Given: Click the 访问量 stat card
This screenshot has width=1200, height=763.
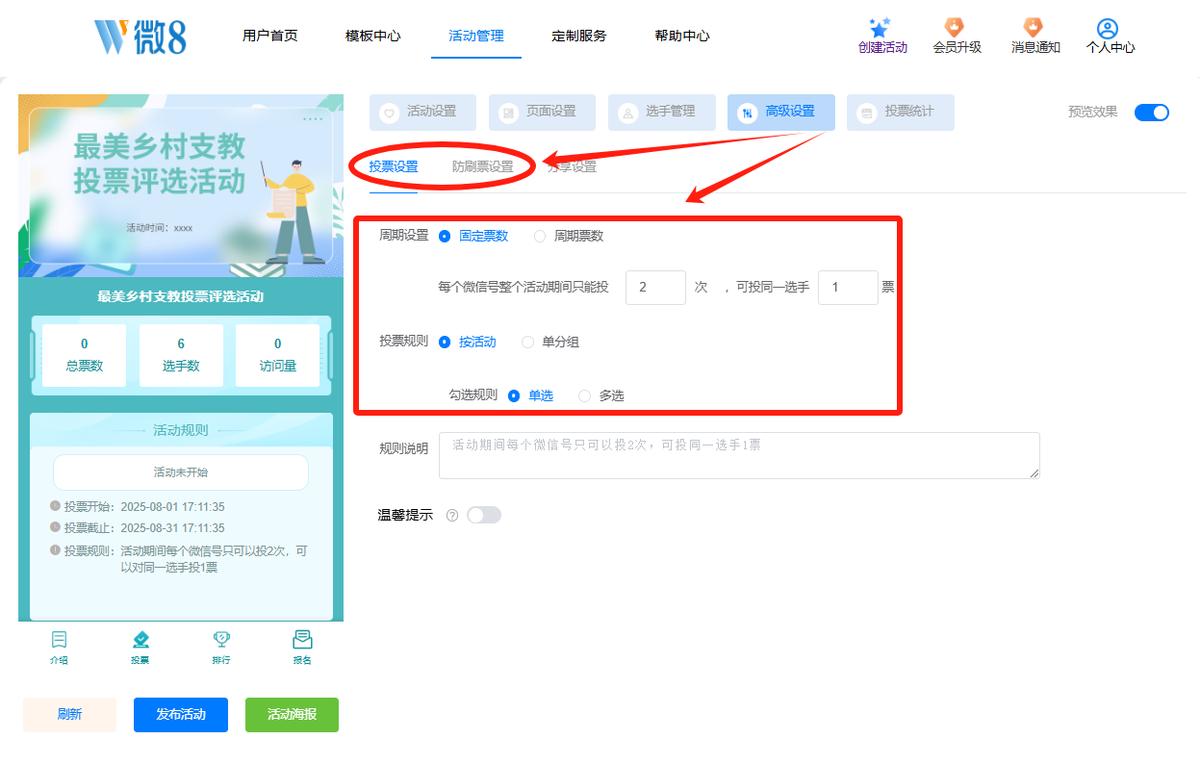Looking at the screenshot, I should 278,355.
